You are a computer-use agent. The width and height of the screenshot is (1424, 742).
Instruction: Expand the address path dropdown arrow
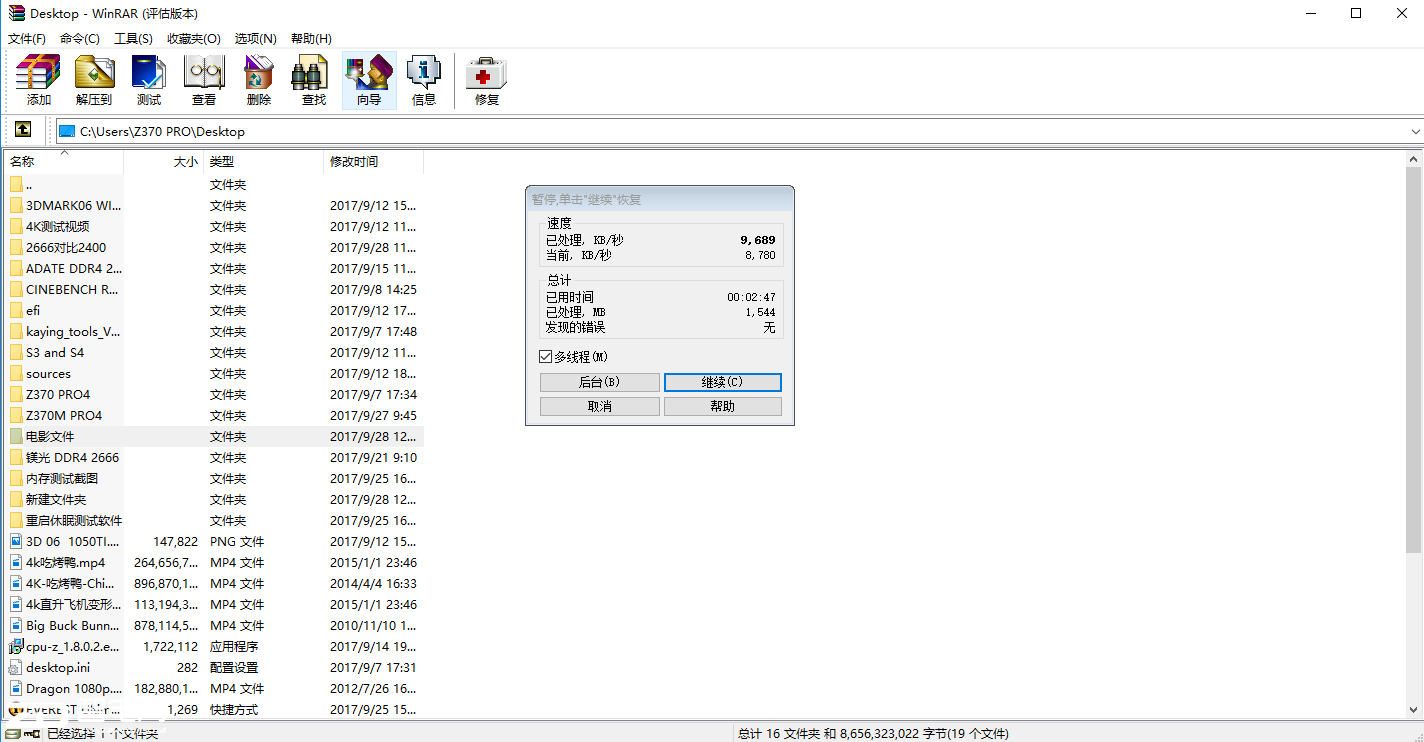point(1415,131)
